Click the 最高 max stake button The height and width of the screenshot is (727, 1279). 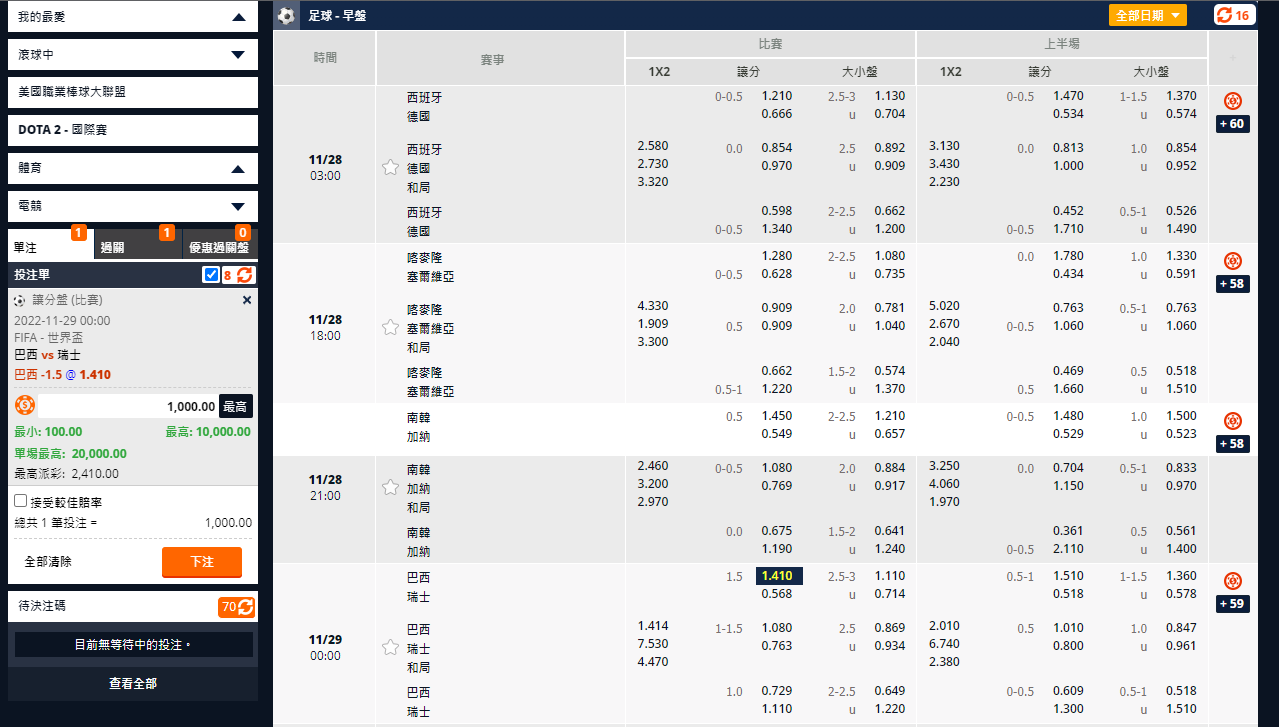coord(236,406)
